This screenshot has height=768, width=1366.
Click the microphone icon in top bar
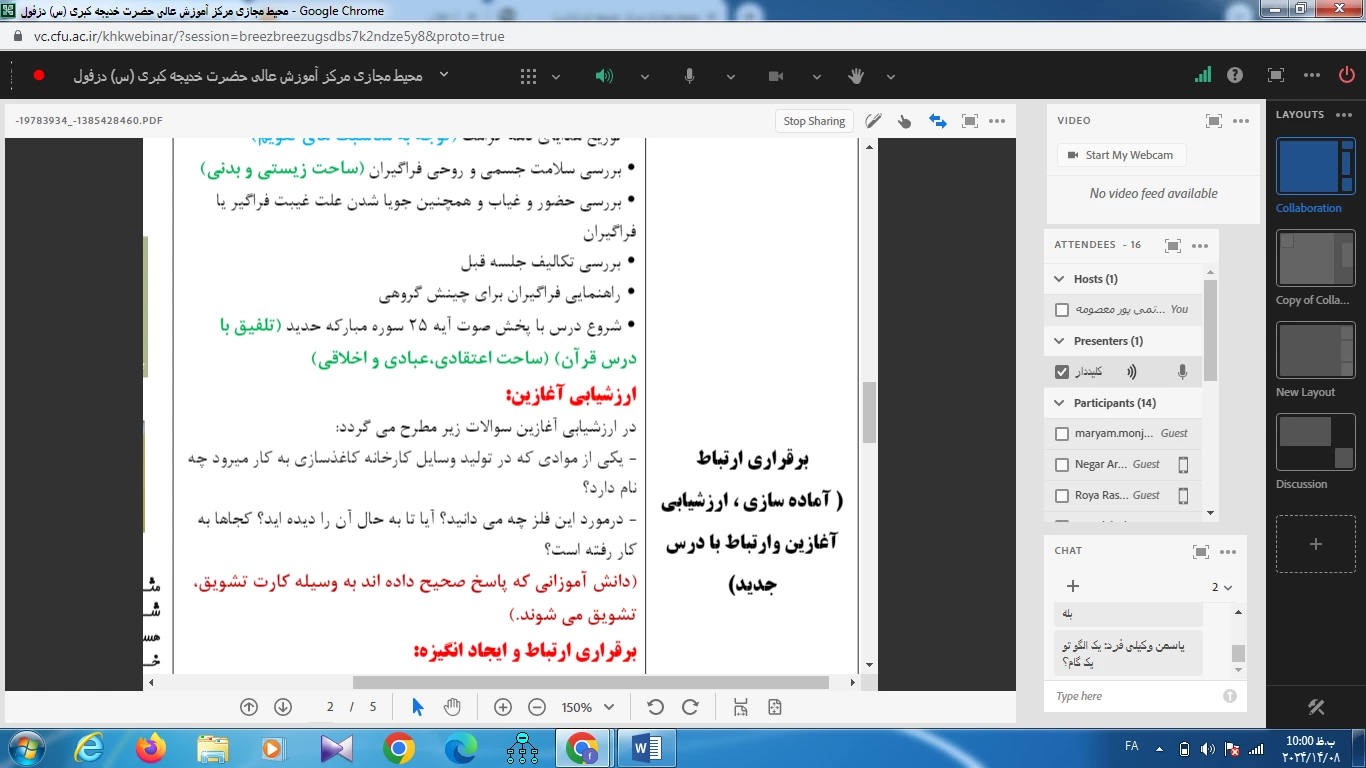(x=689, y=76)
